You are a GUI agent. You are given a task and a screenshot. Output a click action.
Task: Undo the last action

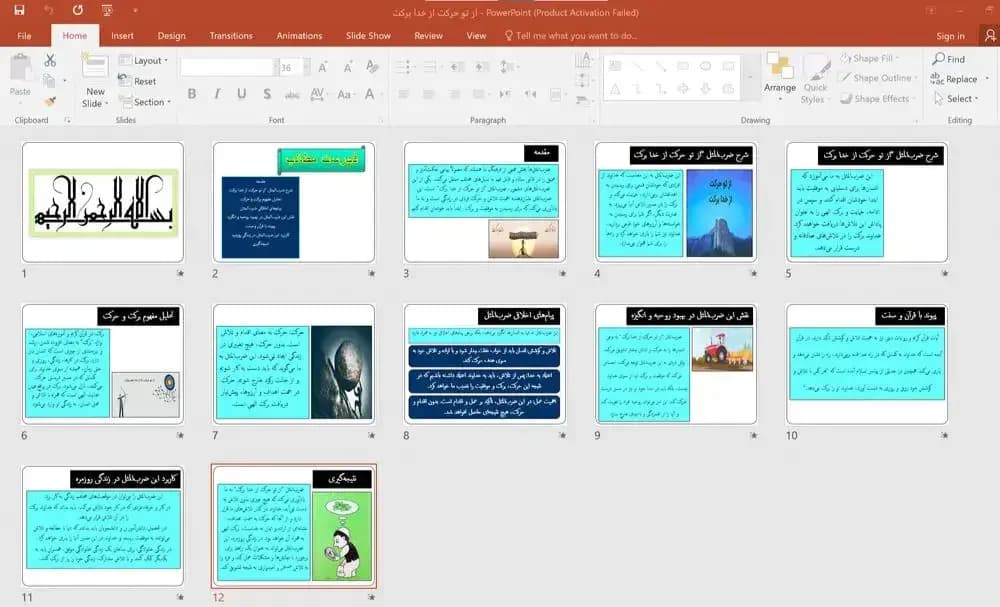(48, 10)
